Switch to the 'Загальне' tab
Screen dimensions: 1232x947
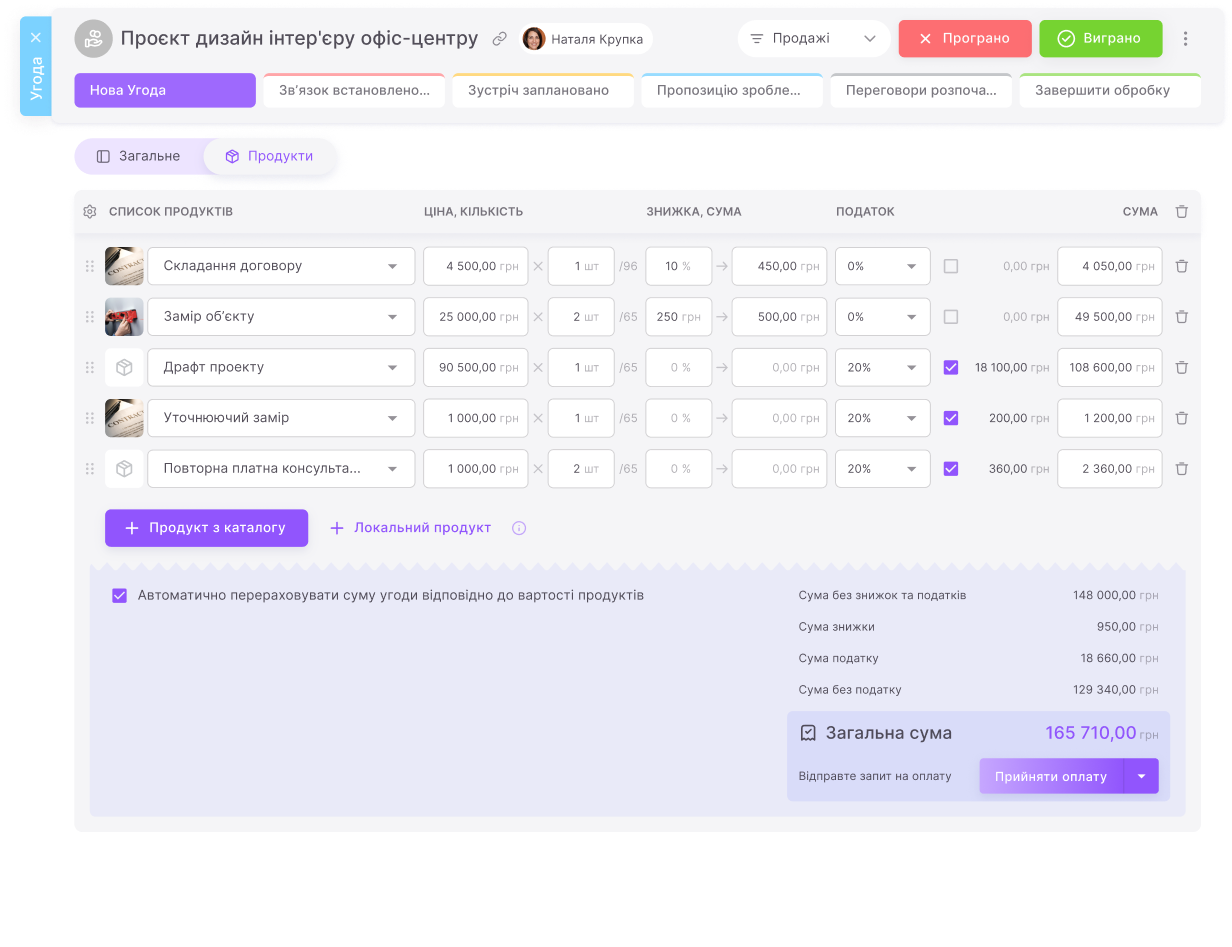pos(150,156)
